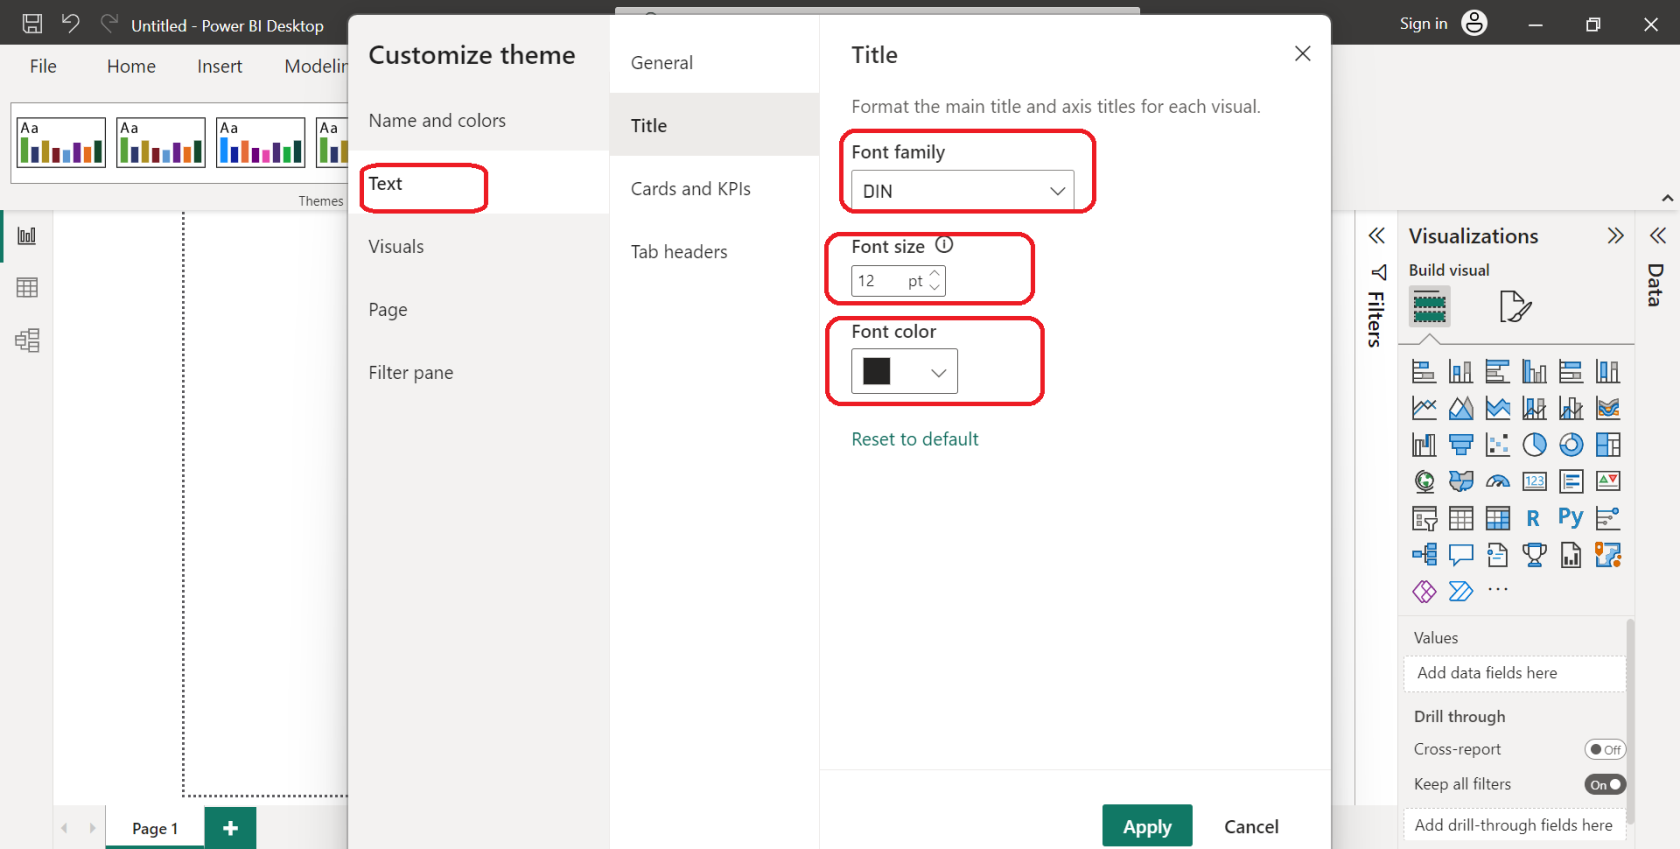The height and width of the screenshot is (849, 1680).
Task: Open the Home ribbon tab
Action: 131,66
